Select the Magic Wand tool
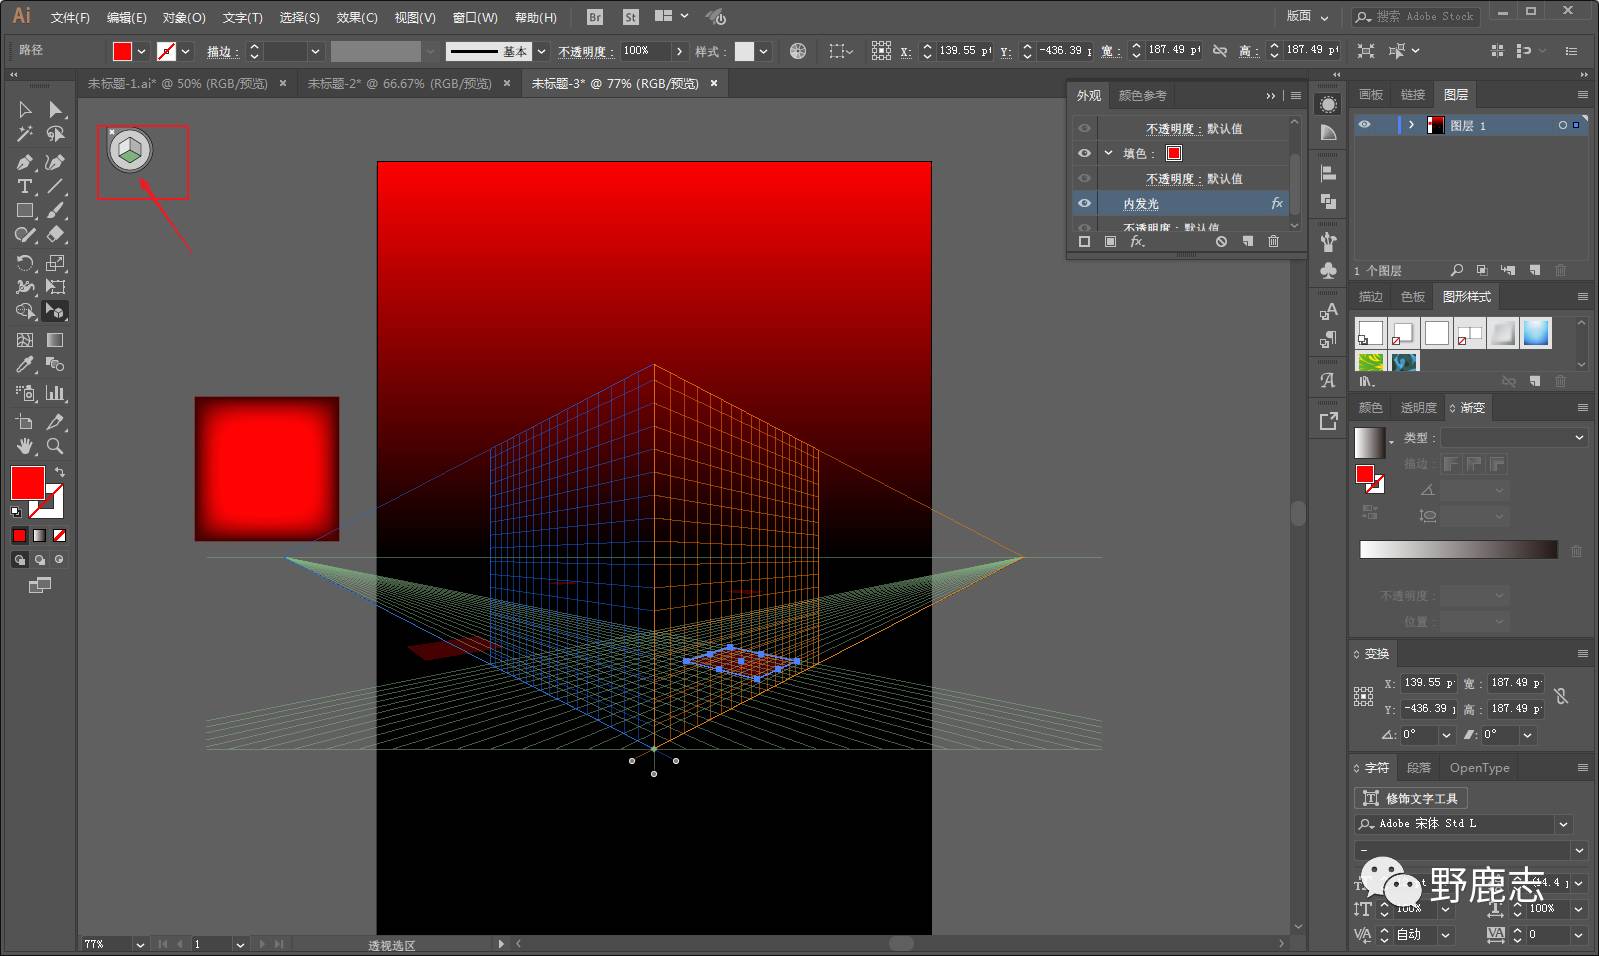 click(x=25, y=134)
